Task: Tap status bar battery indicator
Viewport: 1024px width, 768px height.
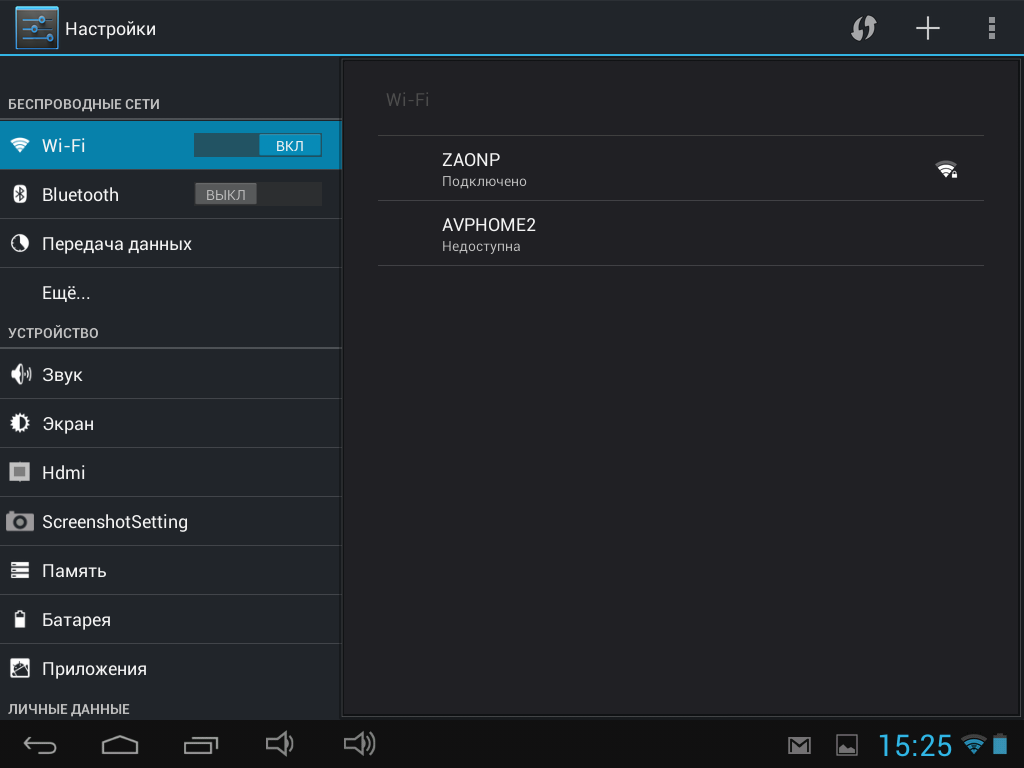Action: pyautogui.click(x=1000, y=744)
